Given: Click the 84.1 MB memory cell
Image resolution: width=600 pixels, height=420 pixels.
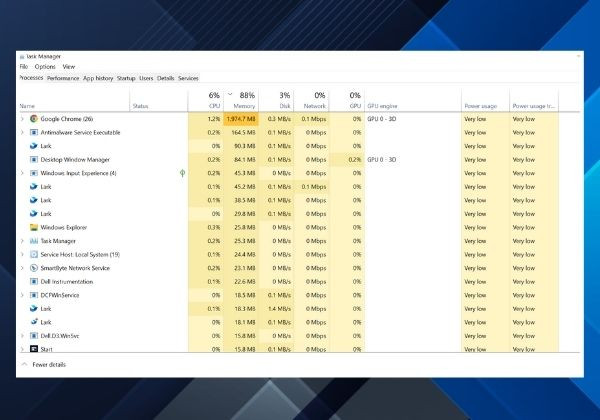Looking at the screenshot, I should pyautogui.click(x=241, y=160).
